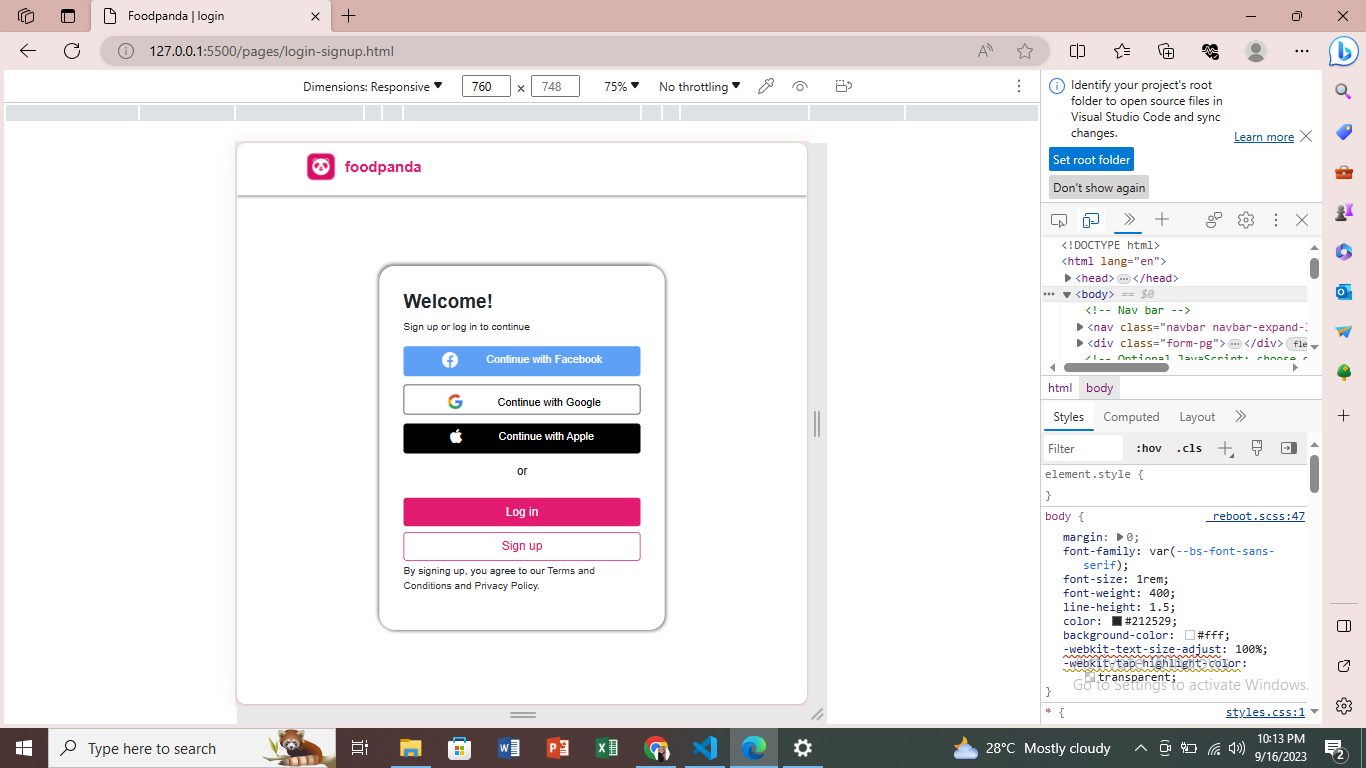Open Bing Copilot in the Edge sidebar
This screenshot has height=768, width=1366.
tap(1344, 50)
